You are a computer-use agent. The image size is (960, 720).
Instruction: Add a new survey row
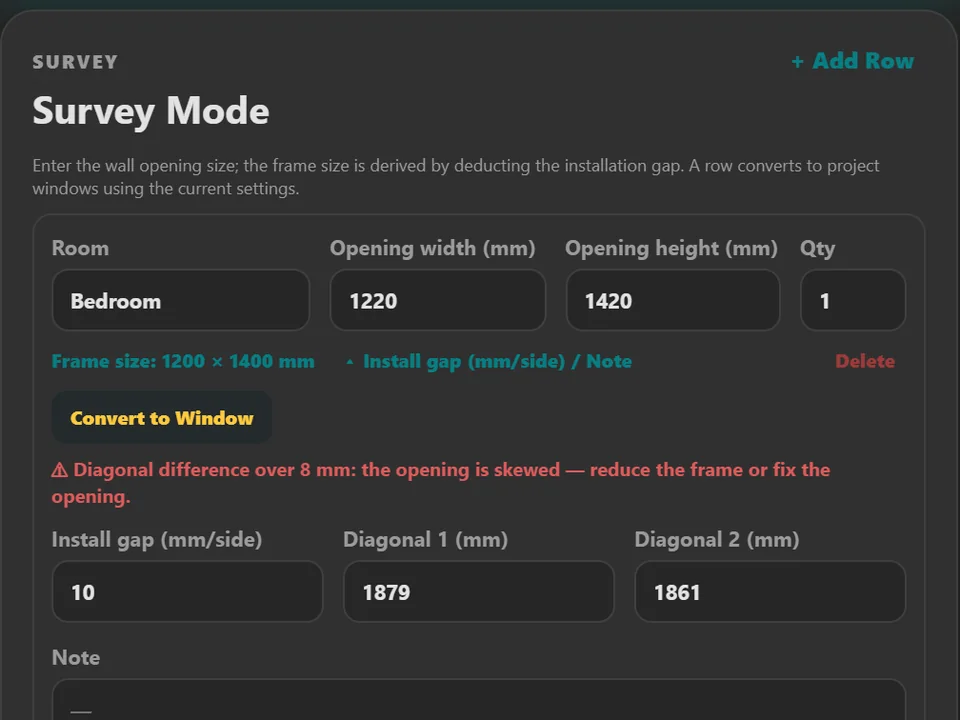[852, 61]
